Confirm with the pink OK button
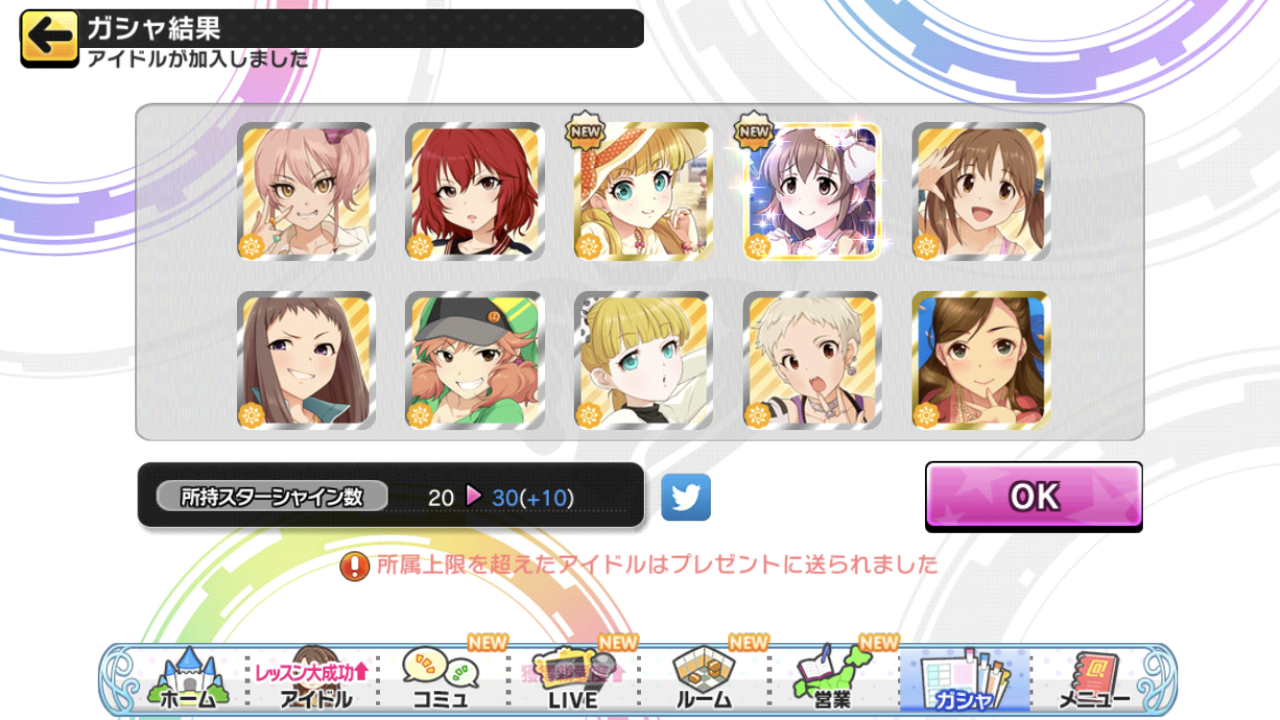The width and height of the screenshot is (1280, 720). coord(1034,496)
